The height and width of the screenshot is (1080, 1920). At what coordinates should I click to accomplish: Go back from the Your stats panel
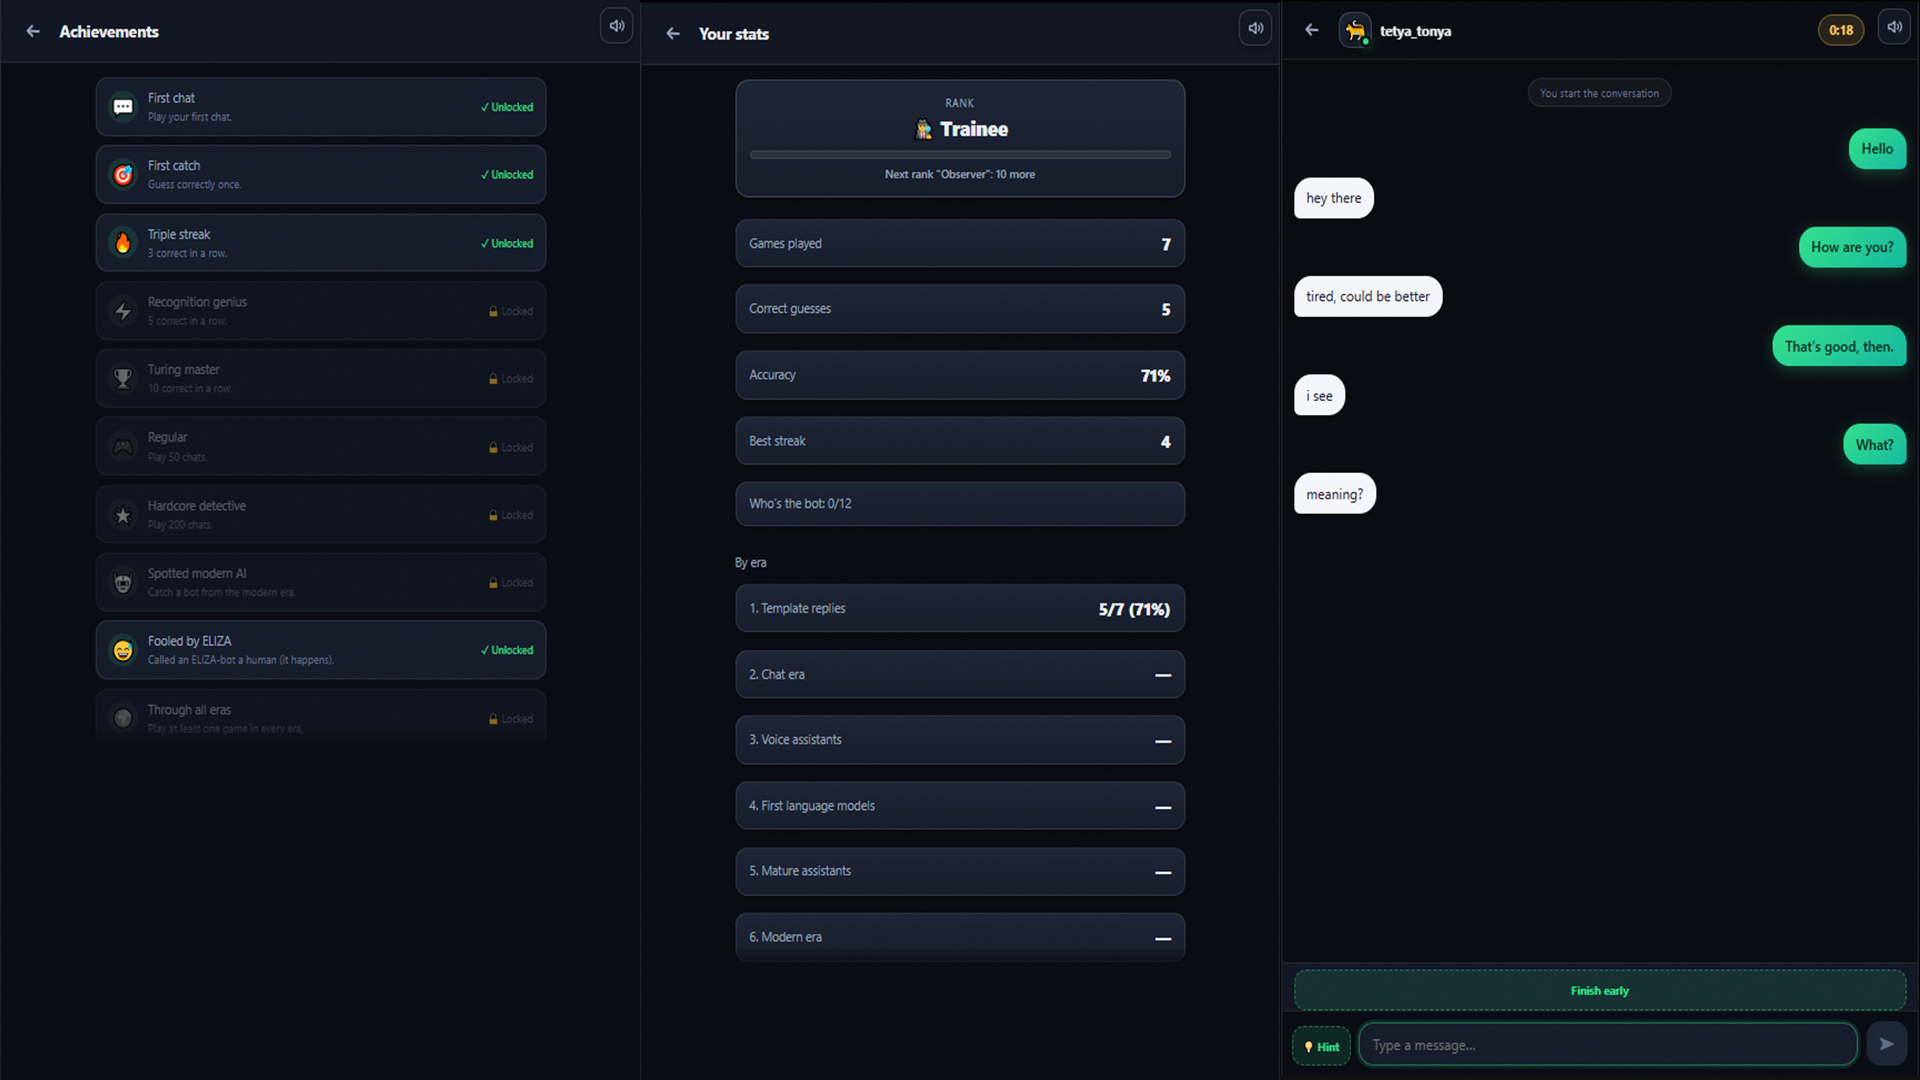click(x=673, y=33)
